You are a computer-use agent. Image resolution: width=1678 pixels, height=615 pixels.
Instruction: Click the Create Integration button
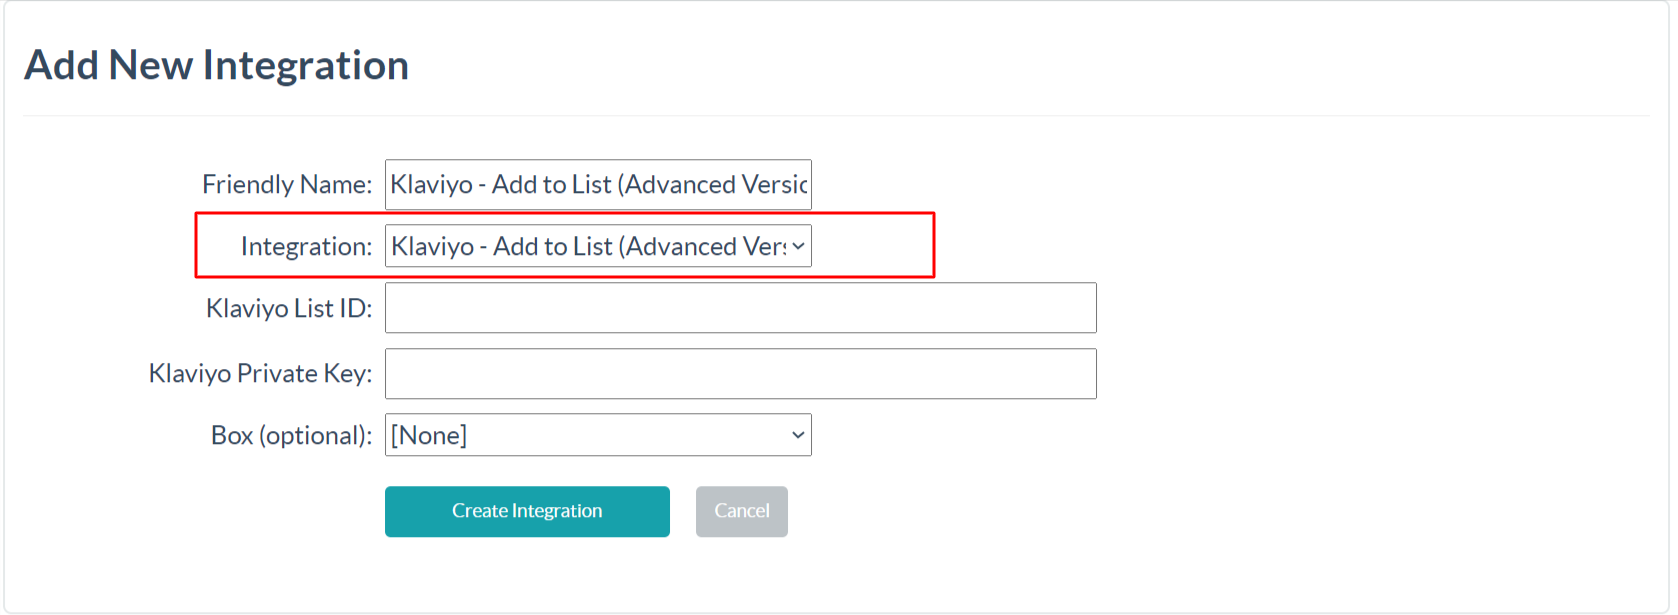pyautogui.click(x=527, y=511)
